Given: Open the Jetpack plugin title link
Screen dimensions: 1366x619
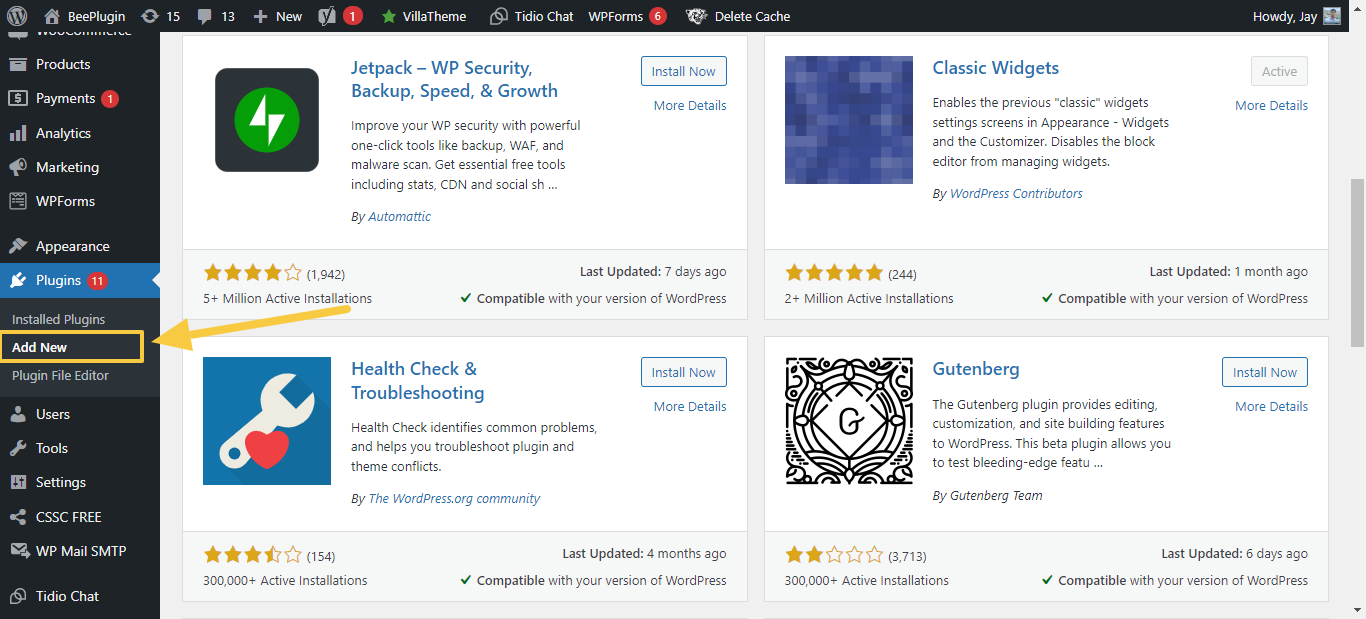Looking at the screenshot, I should 454,79.
